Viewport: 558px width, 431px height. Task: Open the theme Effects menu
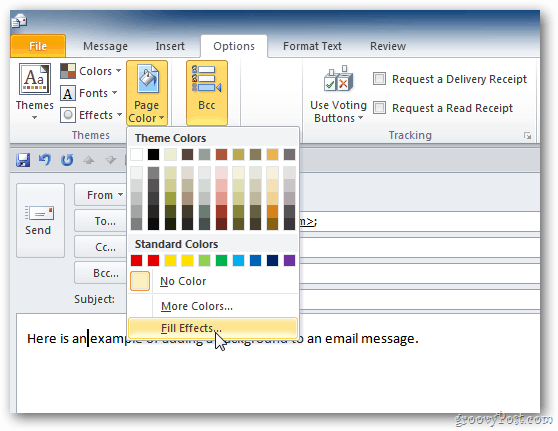(91, 115)
